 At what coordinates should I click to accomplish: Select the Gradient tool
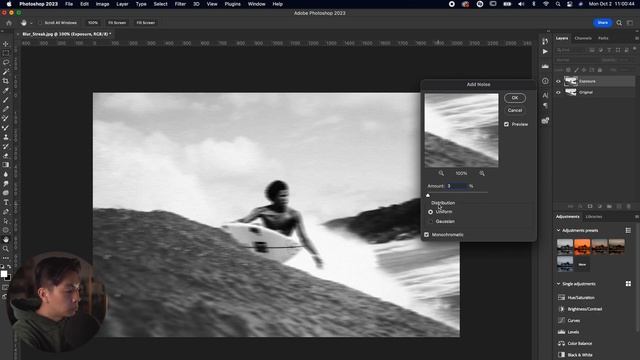pos(6,165)
